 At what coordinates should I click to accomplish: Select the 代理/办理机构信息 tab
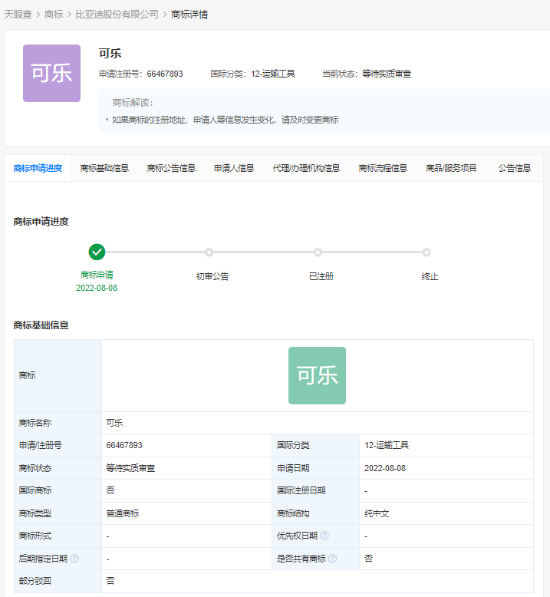(306, 168)
